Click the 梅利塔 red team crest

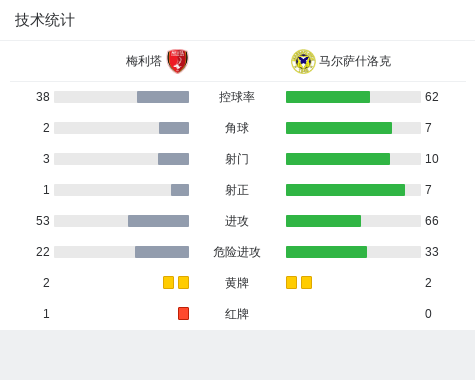pos(178,61)
